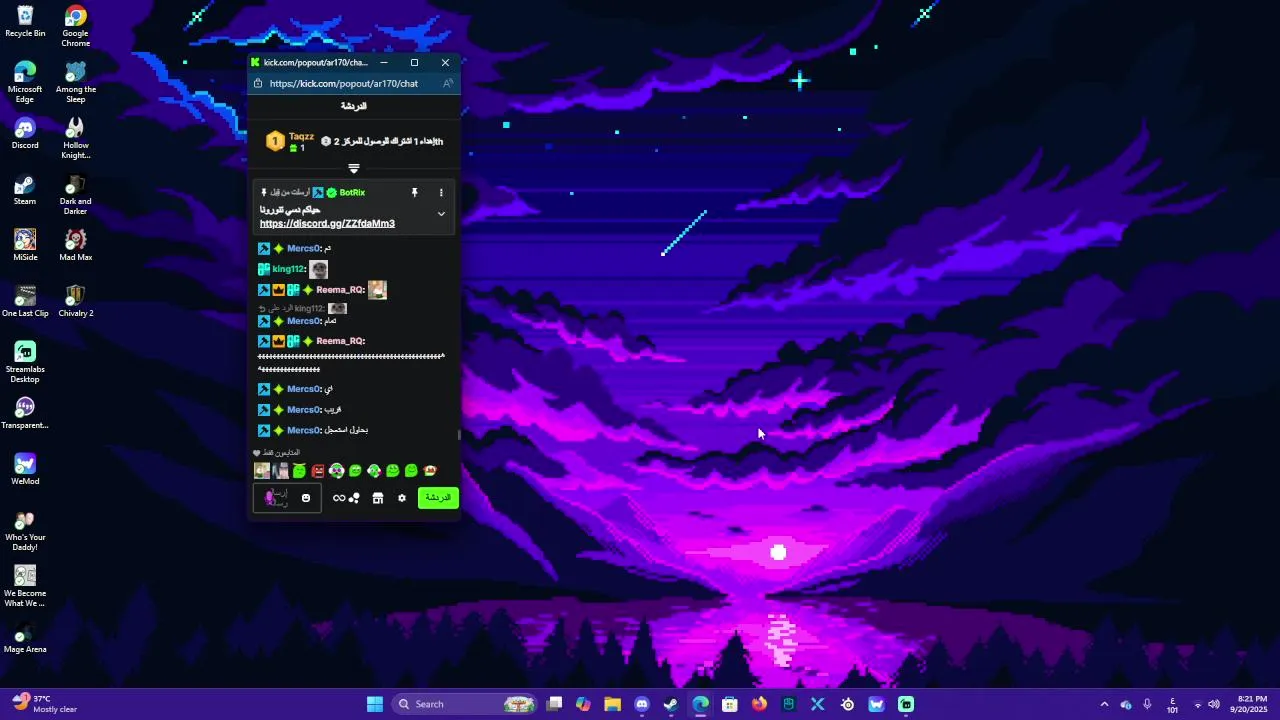Click the chat message input field
1280x720 pixels.
(287, 498)
